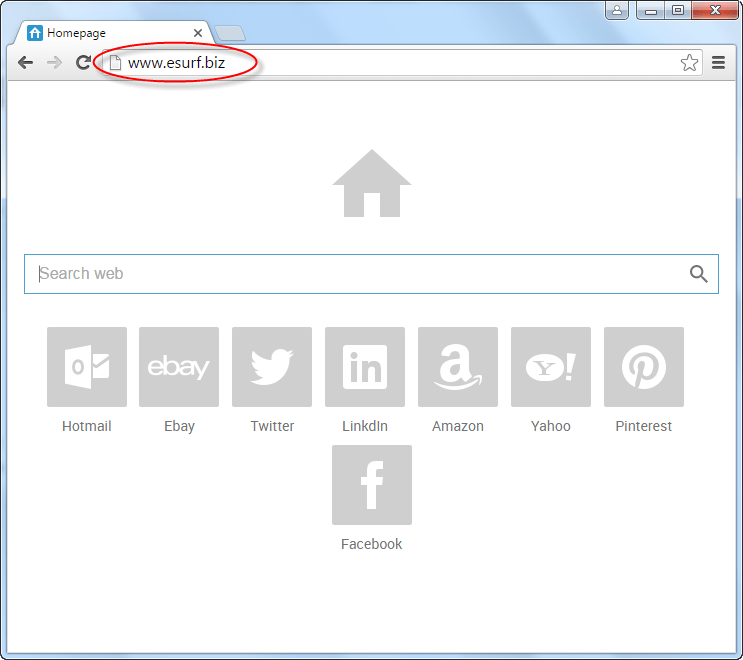
Task: Open a new tab
Action: pyautogui.click(x=230, y=33)
